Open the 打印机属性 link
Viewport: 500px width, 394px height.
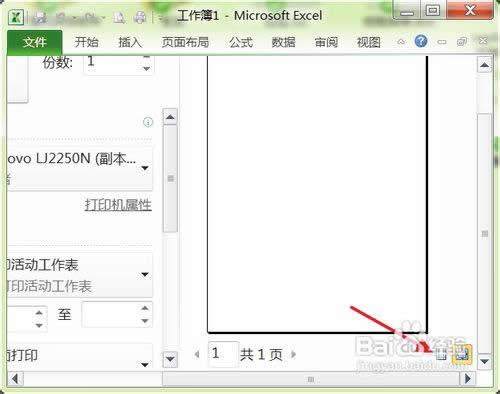[x=118, y=205]
